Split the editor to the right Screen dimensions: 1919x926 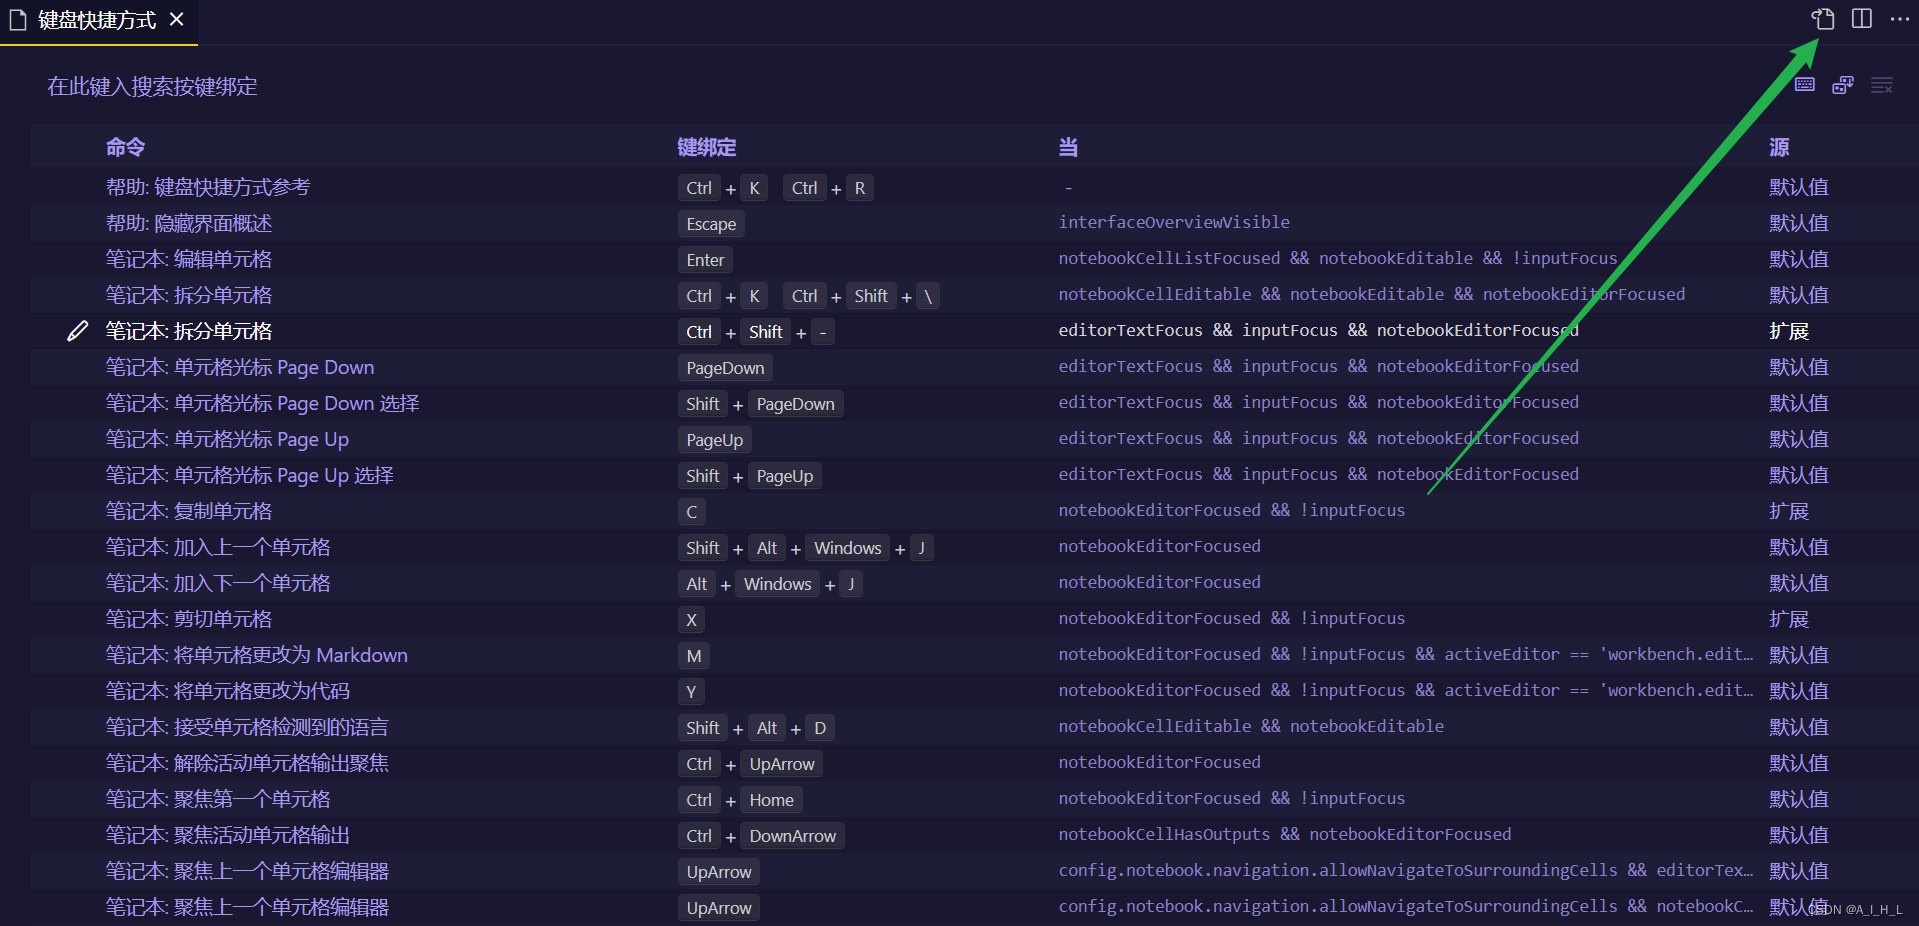tap(1862, 19)
